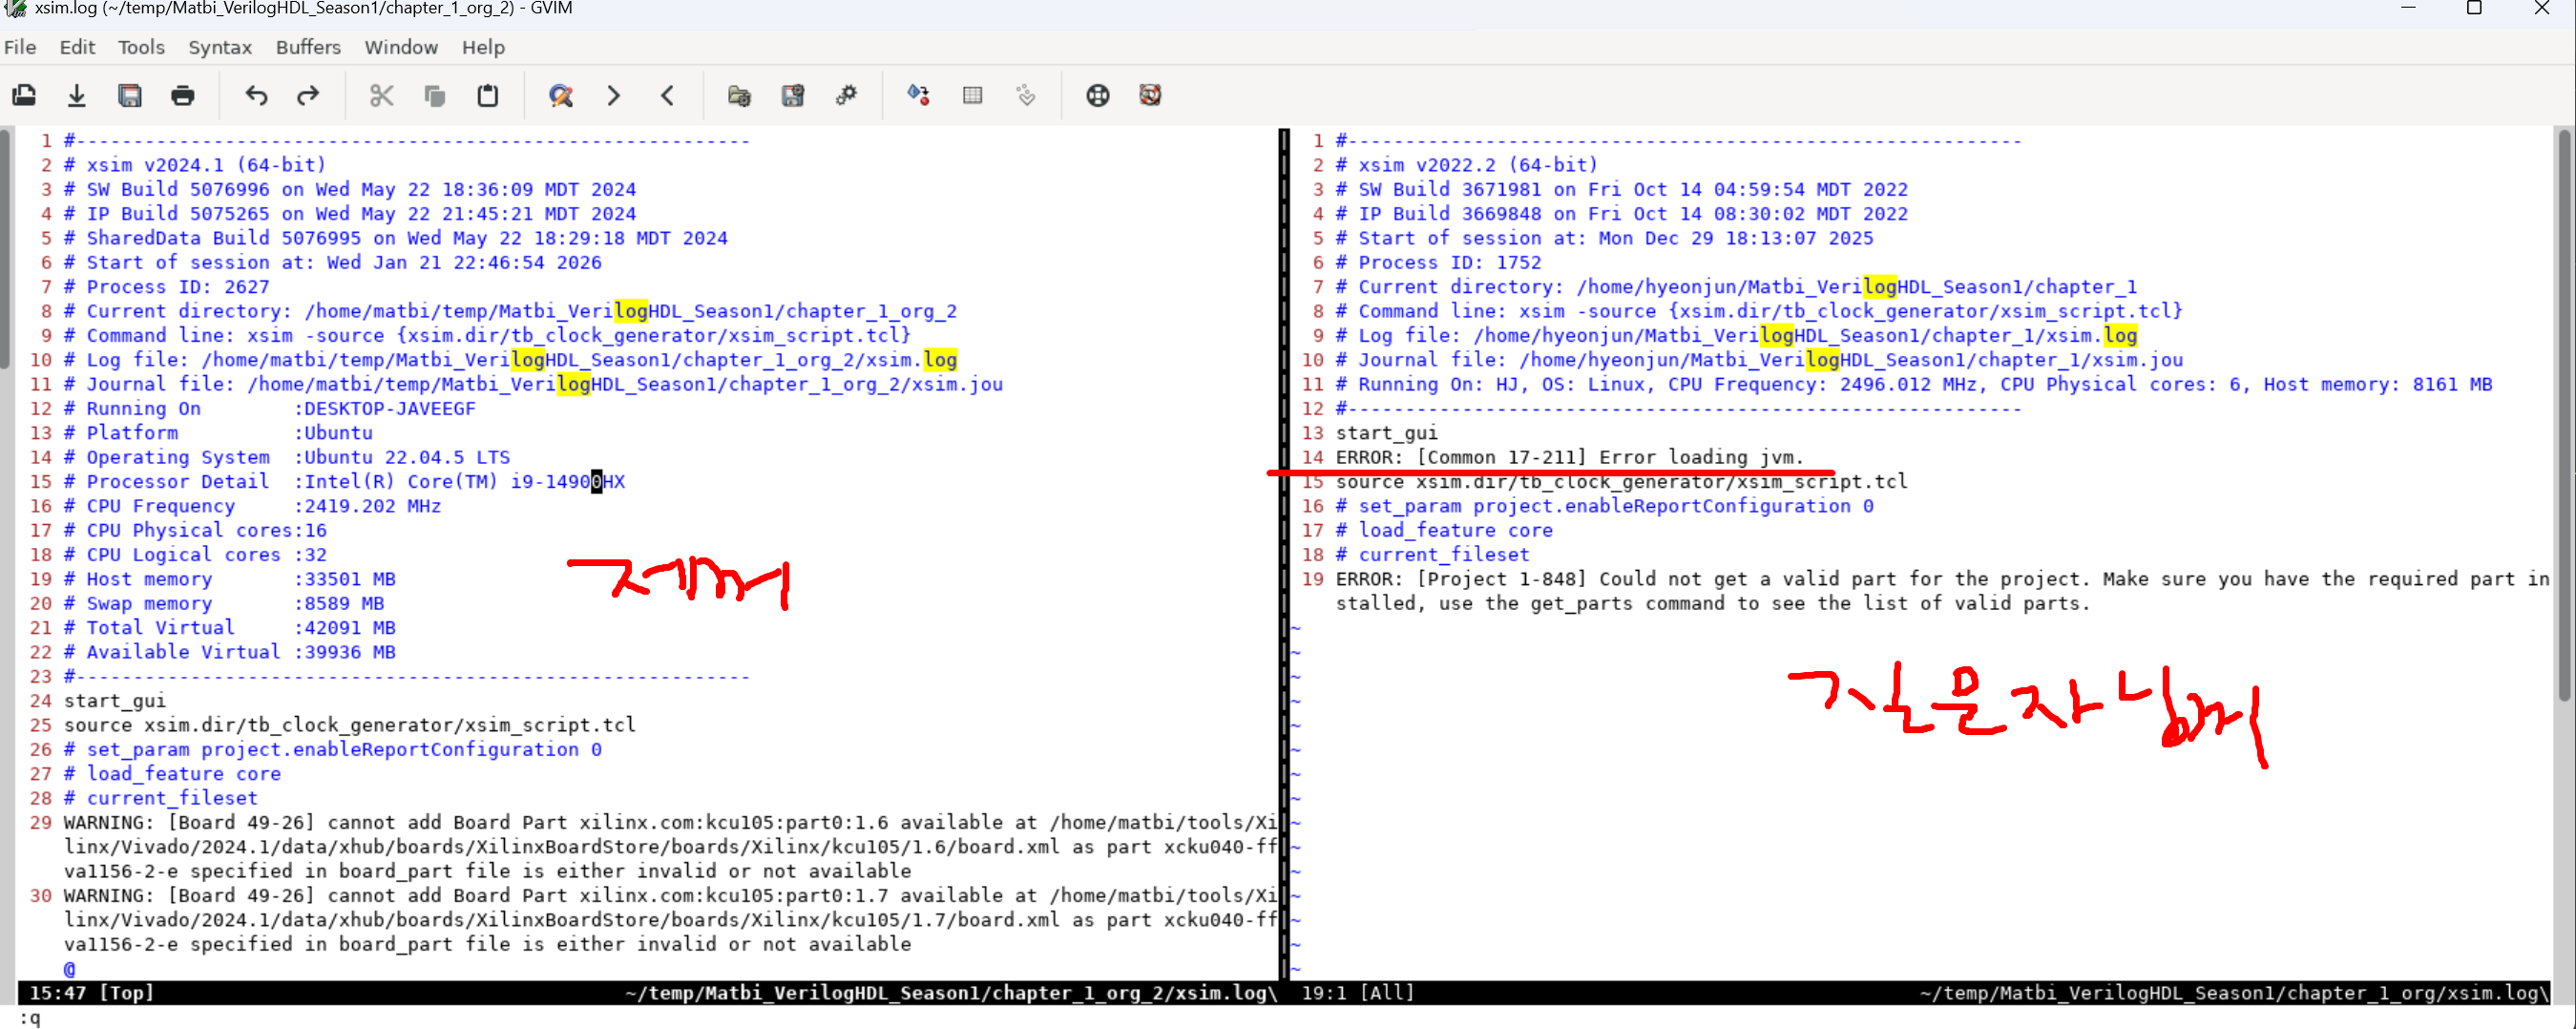
Task: Click the Open file toolbar icon
Action: click(24, 95)
